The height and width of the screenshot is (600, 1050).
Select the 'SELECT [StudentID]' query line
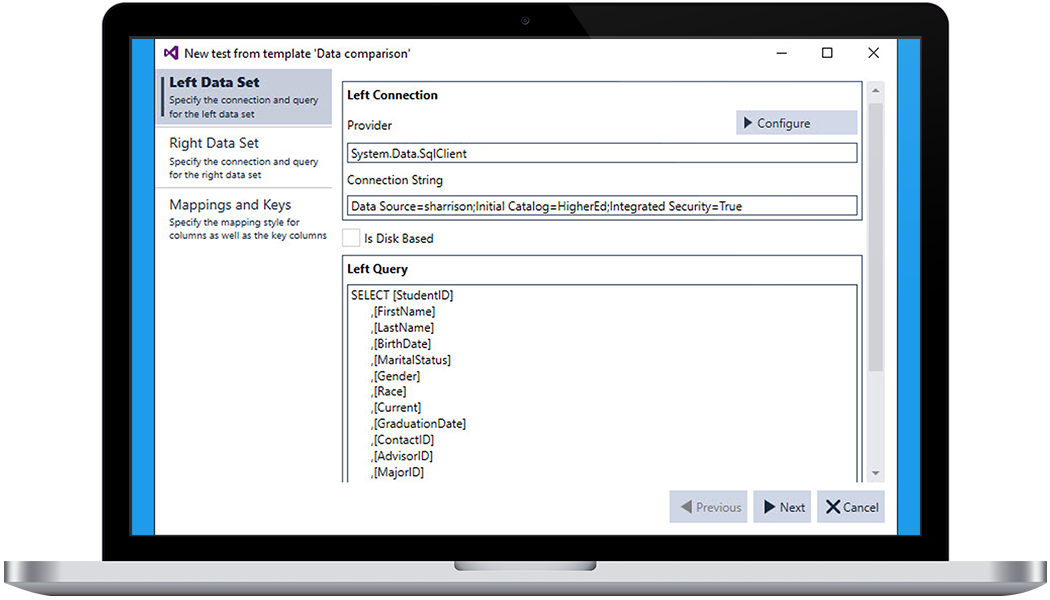[x=402, y=295]
